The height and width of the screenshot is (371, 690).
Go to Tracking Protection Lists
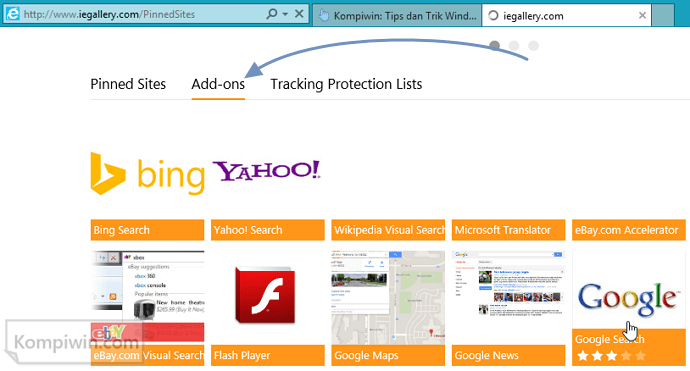[x=346, y=84]
